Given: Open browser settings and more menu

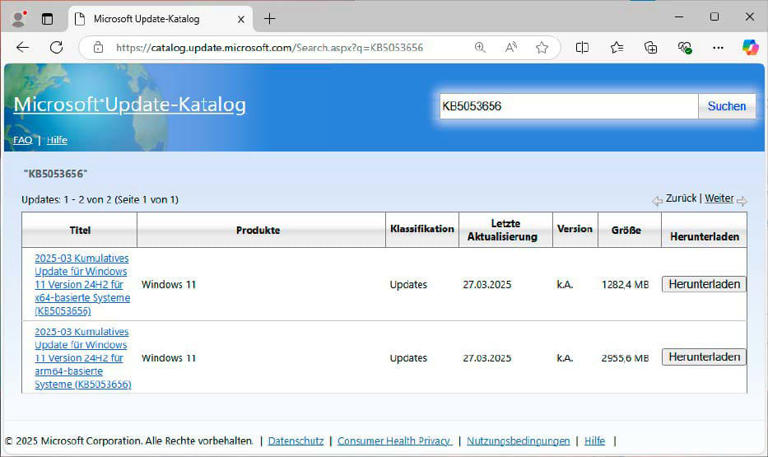Looking at the screenshot, I should [717, 47].
